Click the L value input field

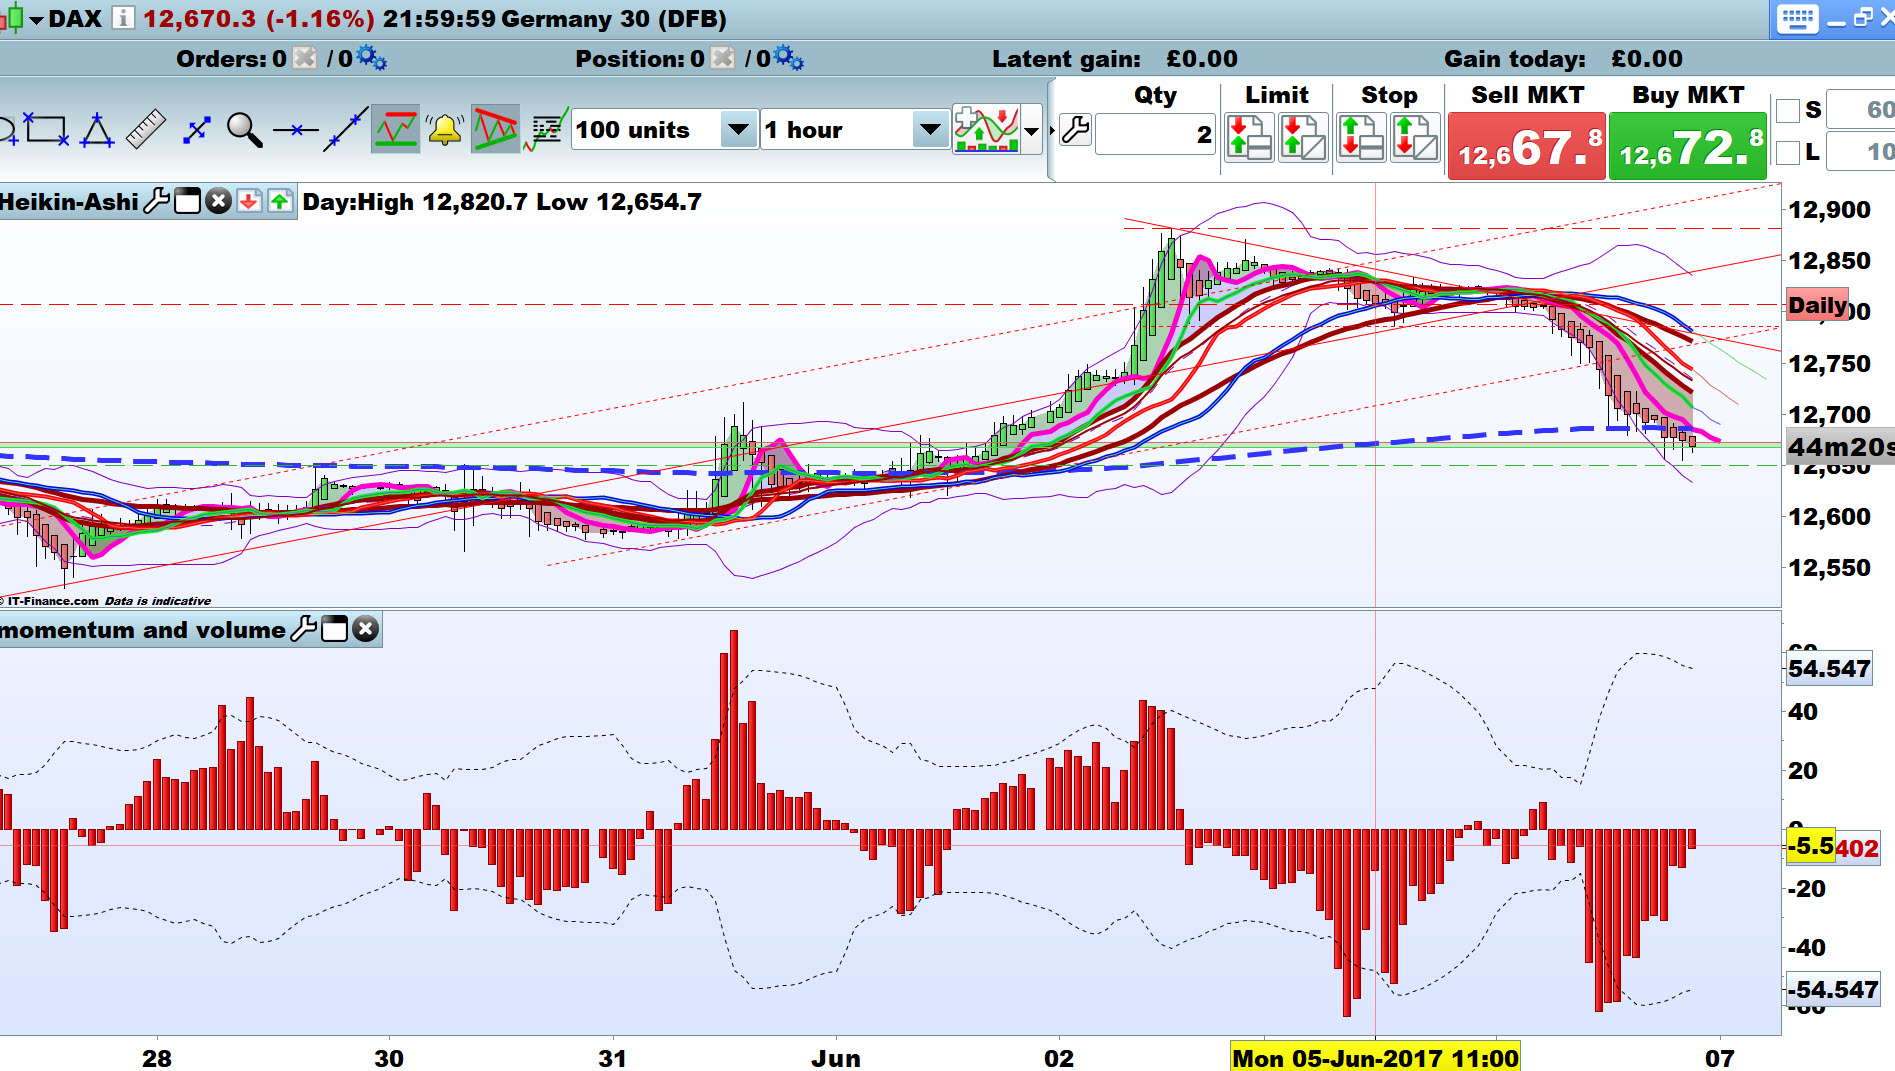[x=1861, y=152]
